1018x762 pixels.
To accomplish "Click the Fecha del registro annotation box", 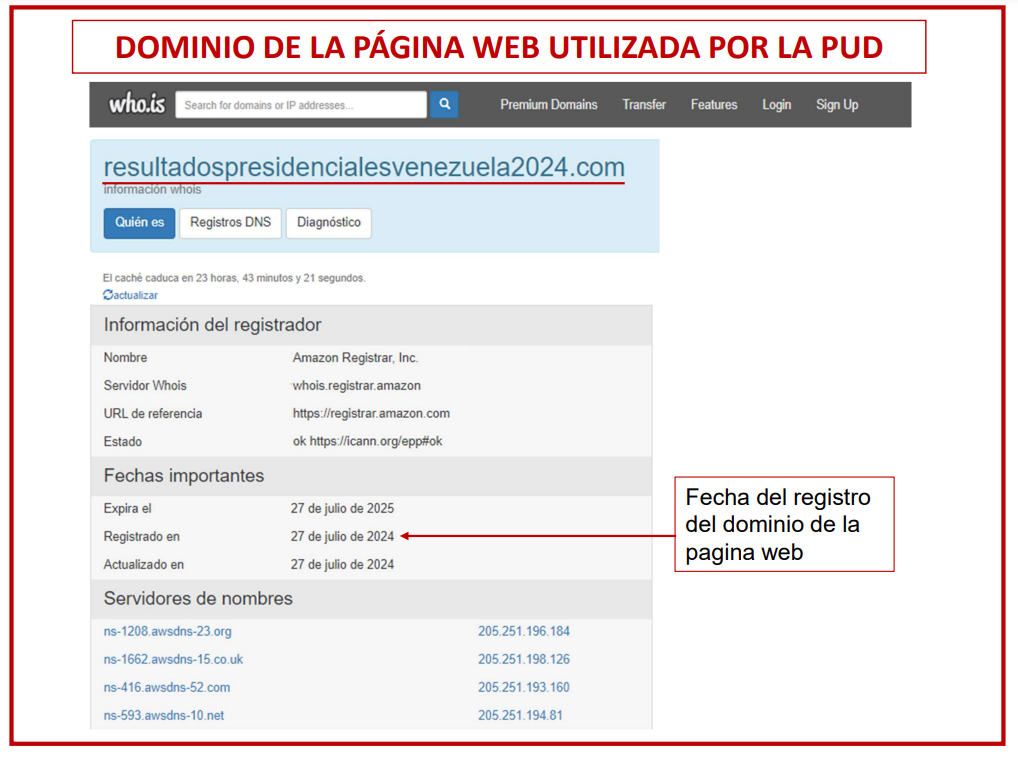I will (x=784, y=524).
